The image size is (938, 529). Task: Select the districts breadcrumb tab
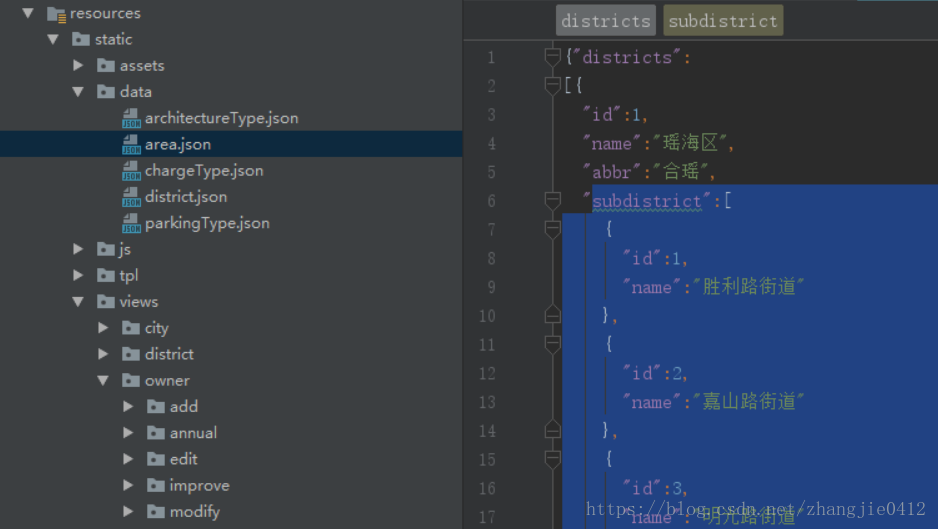605,21
